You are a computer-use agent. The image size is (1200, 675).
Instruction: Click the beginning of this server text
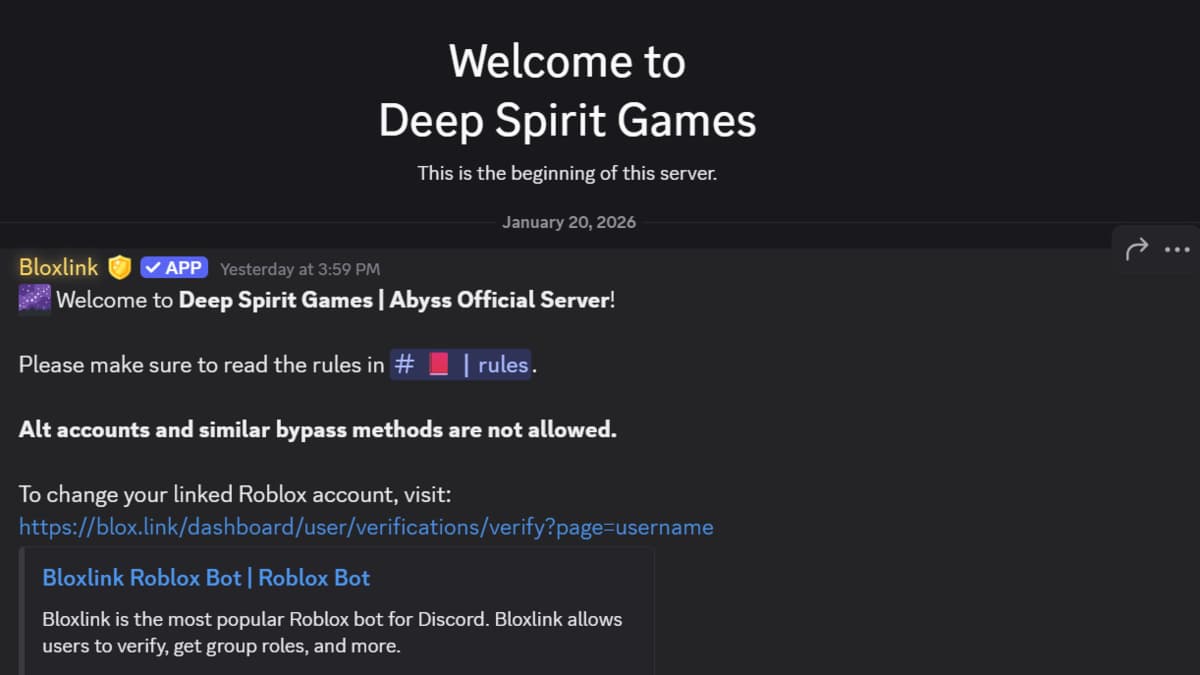tap(567, 172)
